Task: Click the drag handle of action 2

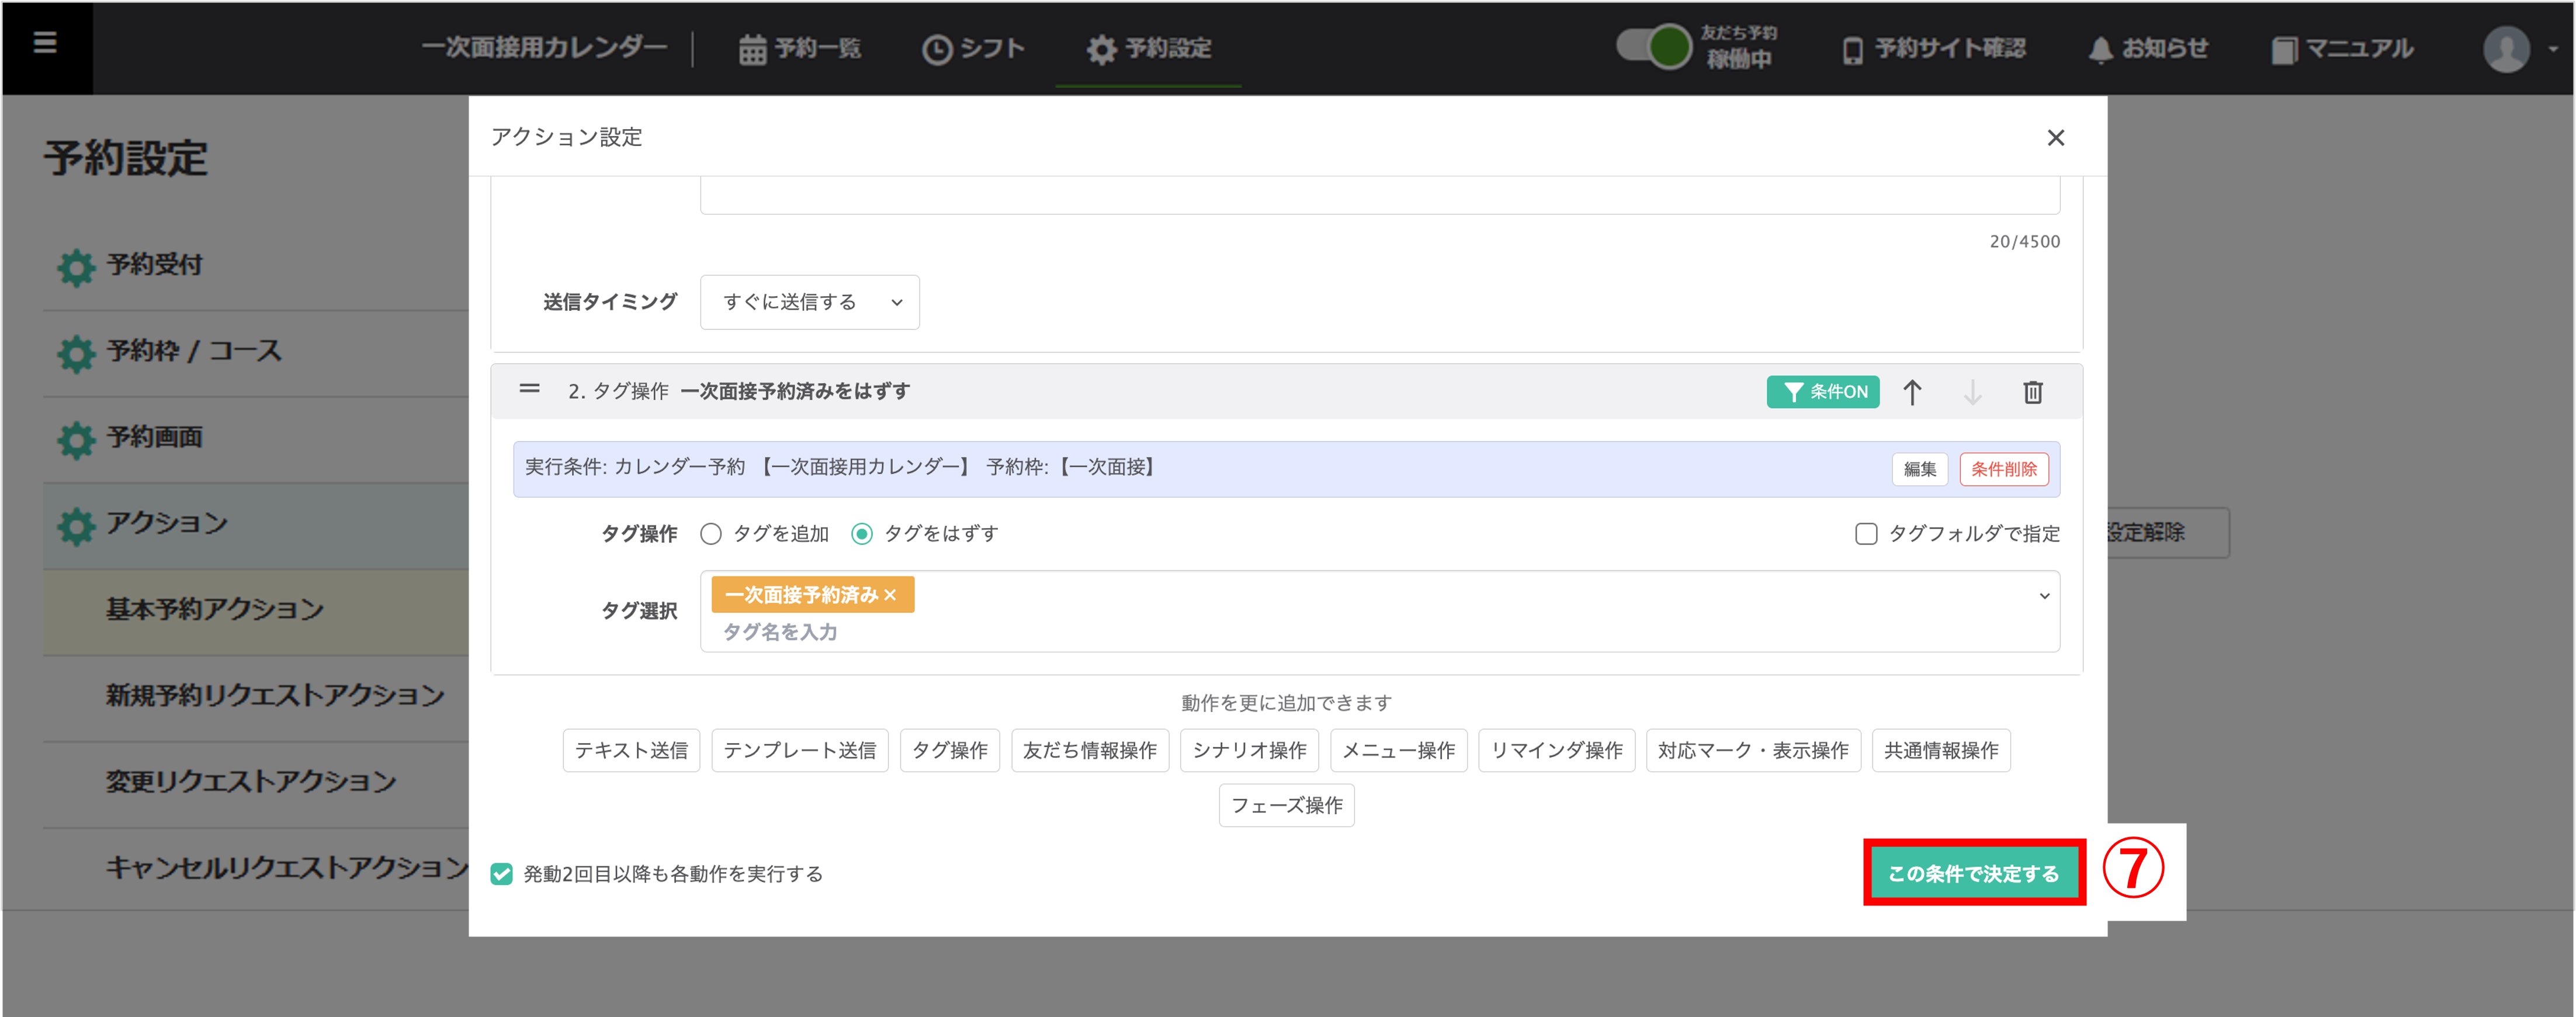Action: 529,389
